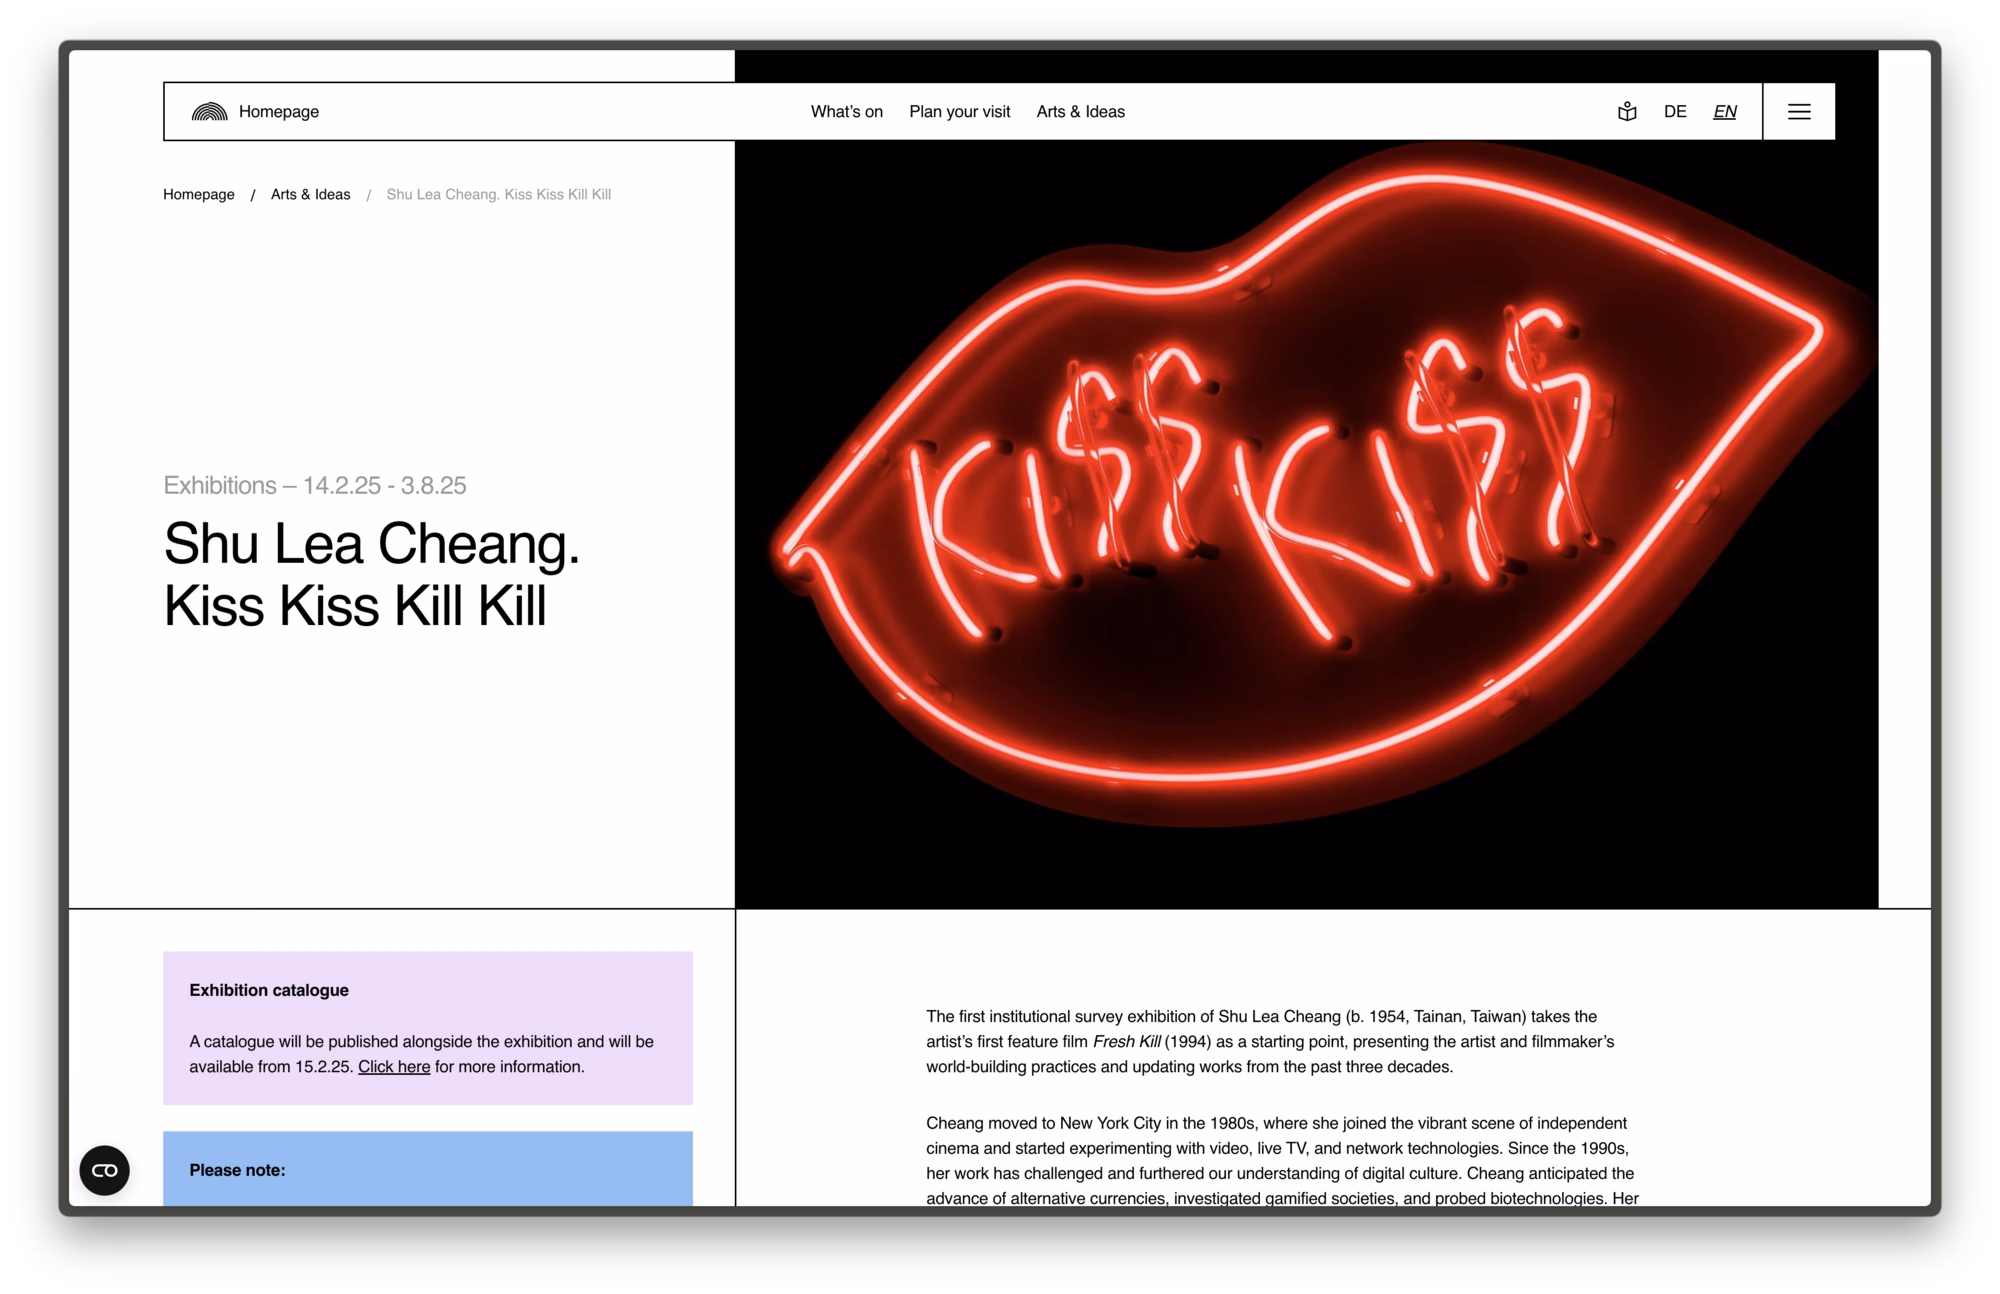Open the Homepage link beside the logo
This screenshot has height=1294, width=2000.
click(279, 112)
